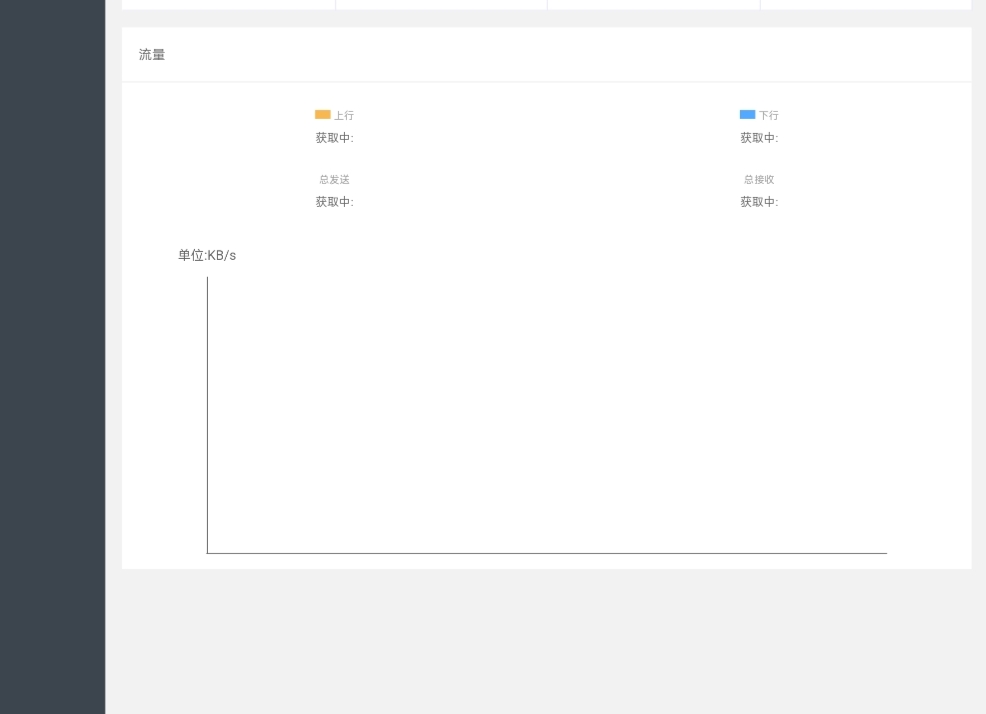The height and width of the screenshot is (714, 986).
Task: Click 获取中 value under 下行
Action: 759,138
